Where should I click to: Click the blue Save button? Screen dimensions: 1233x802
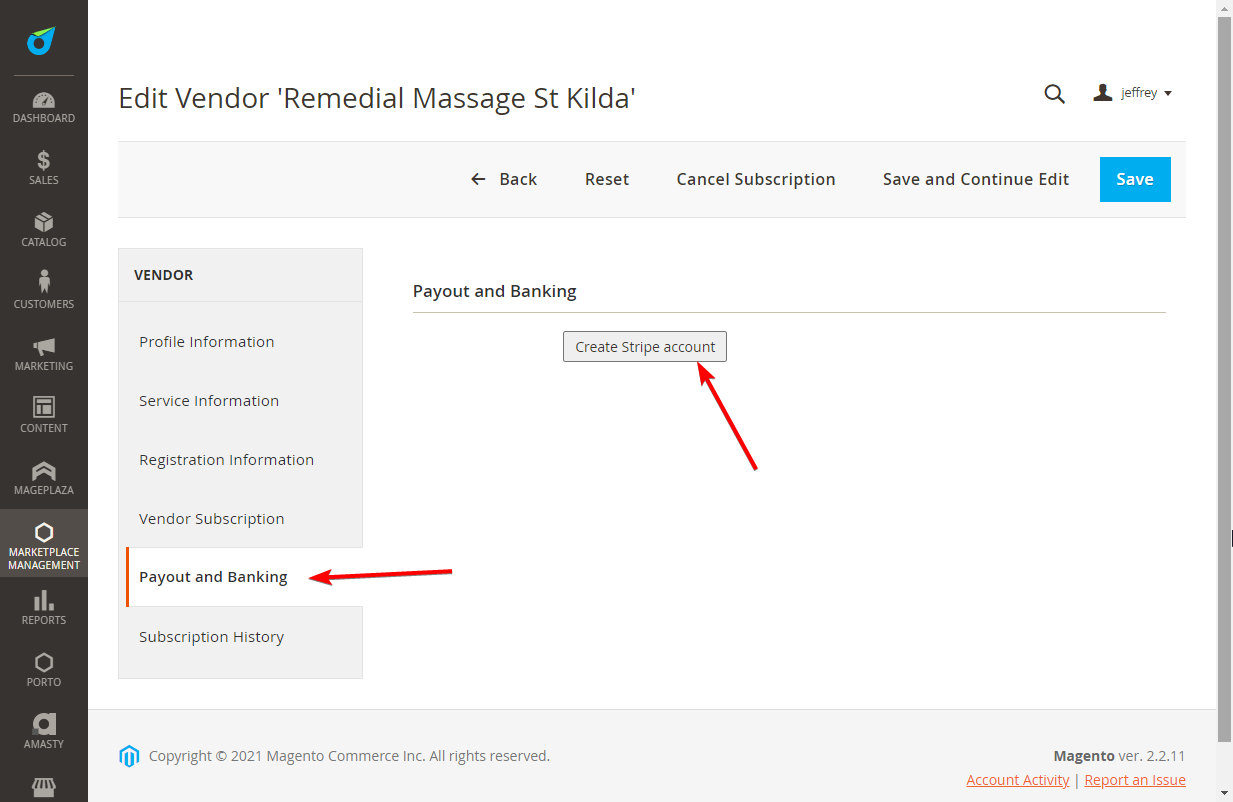tap(1135, 179)
